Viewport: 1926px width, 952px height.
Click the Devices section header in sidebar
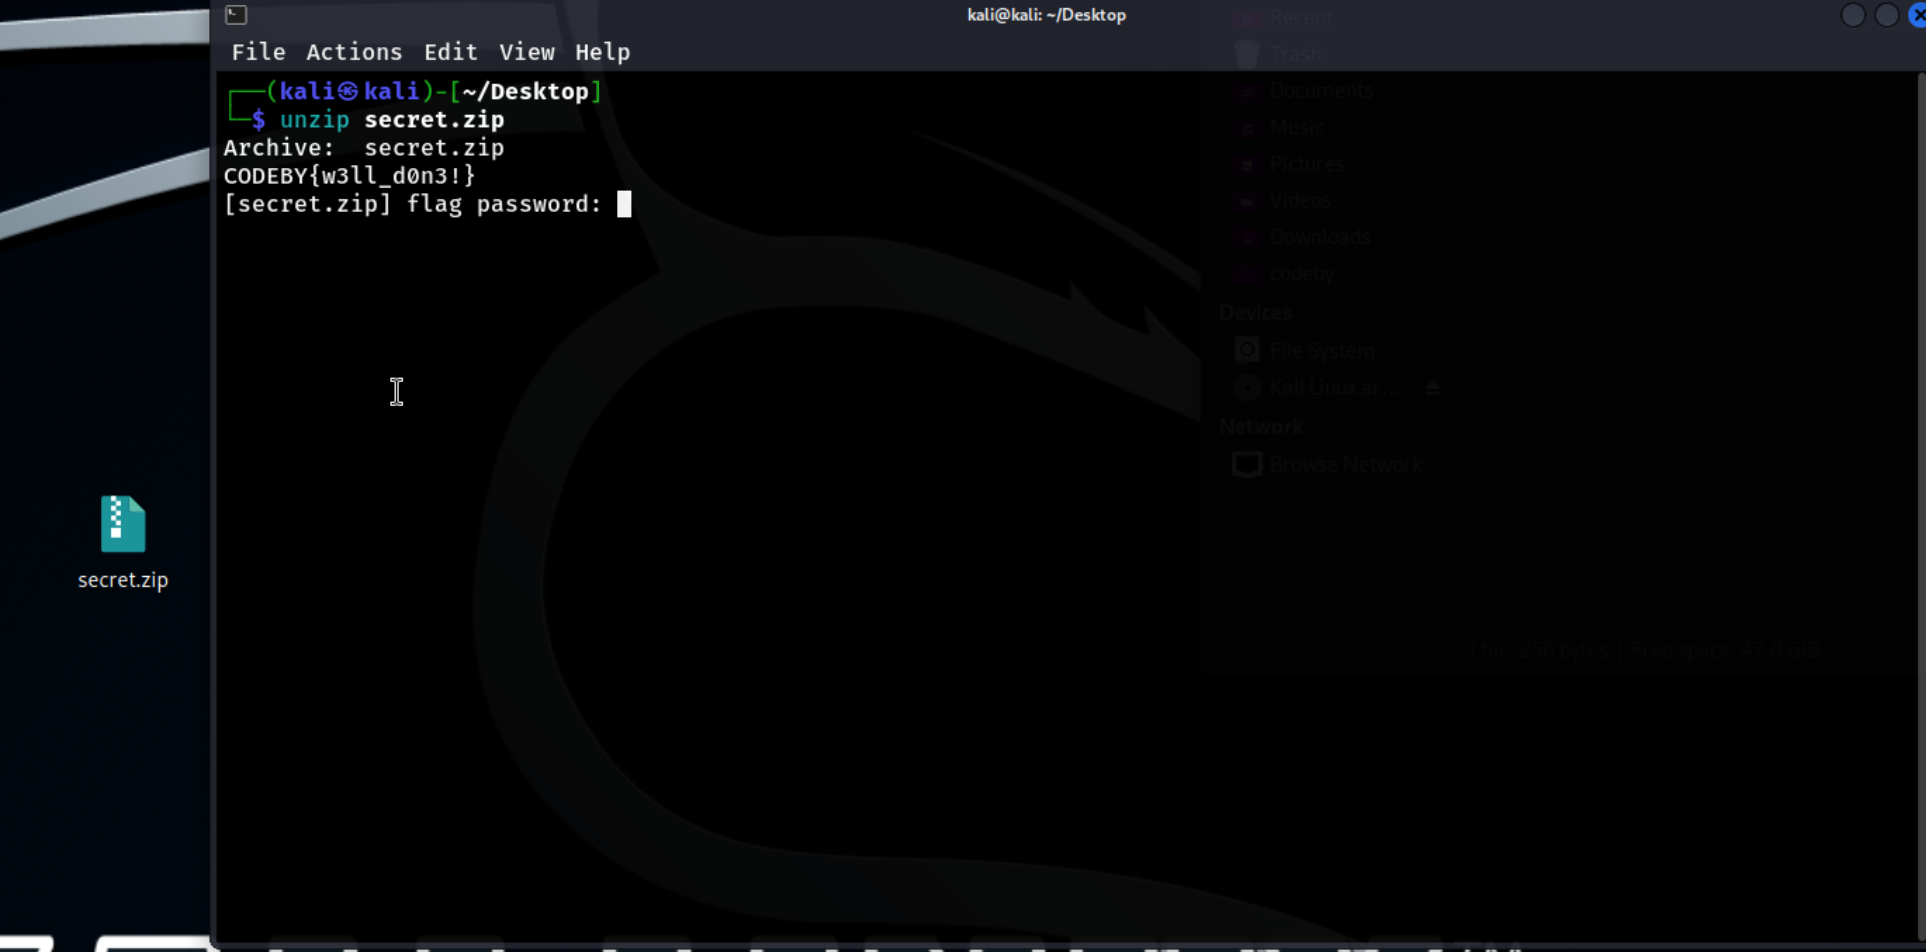click(1255, 313)
